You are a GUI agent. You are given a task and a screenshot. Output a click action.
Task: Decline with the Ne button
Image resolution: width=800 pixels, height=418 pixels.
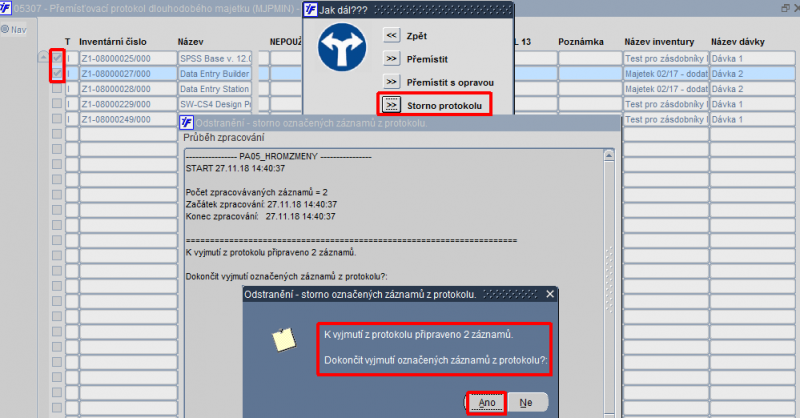(527, 403)
